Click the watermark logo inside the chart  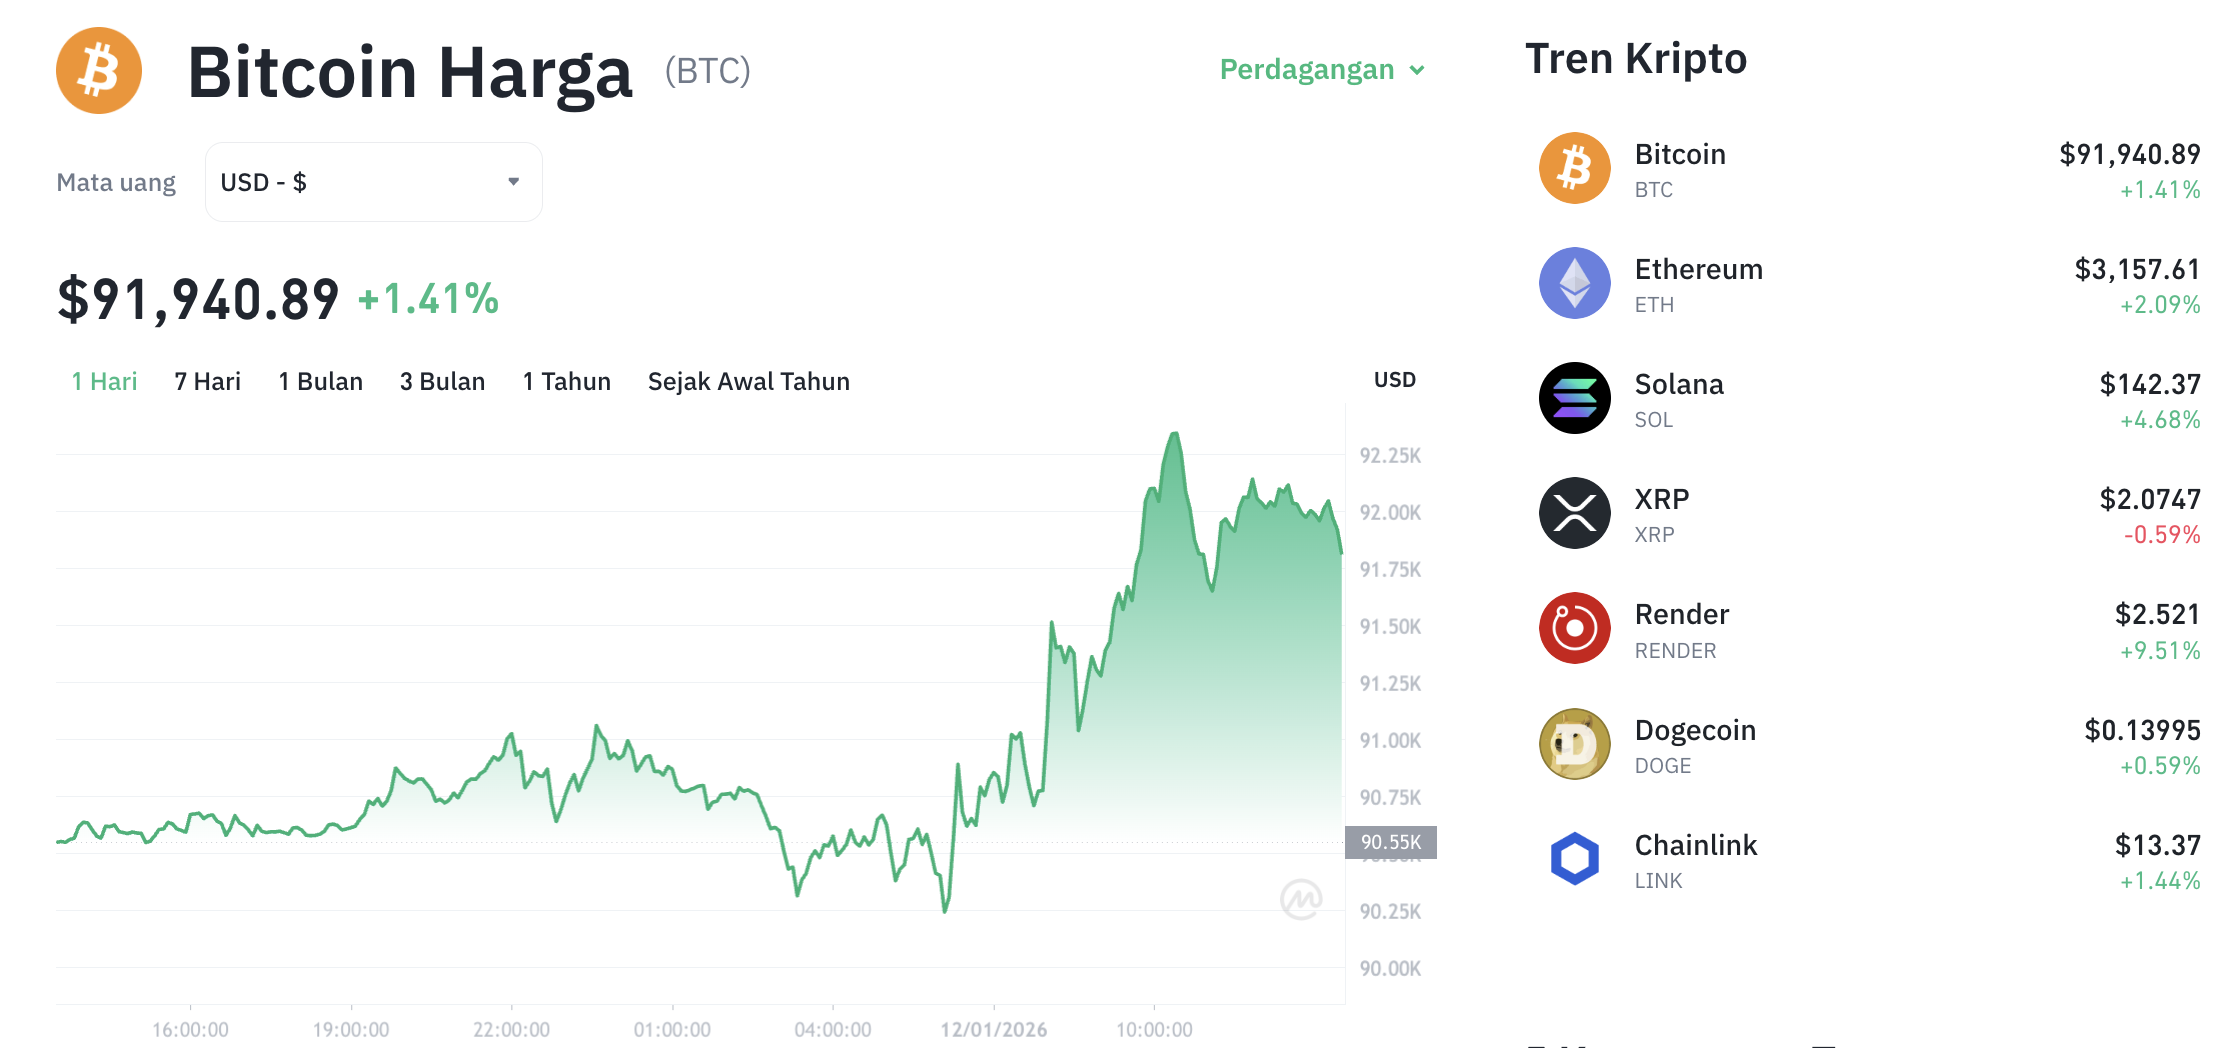coord(1302,898)
